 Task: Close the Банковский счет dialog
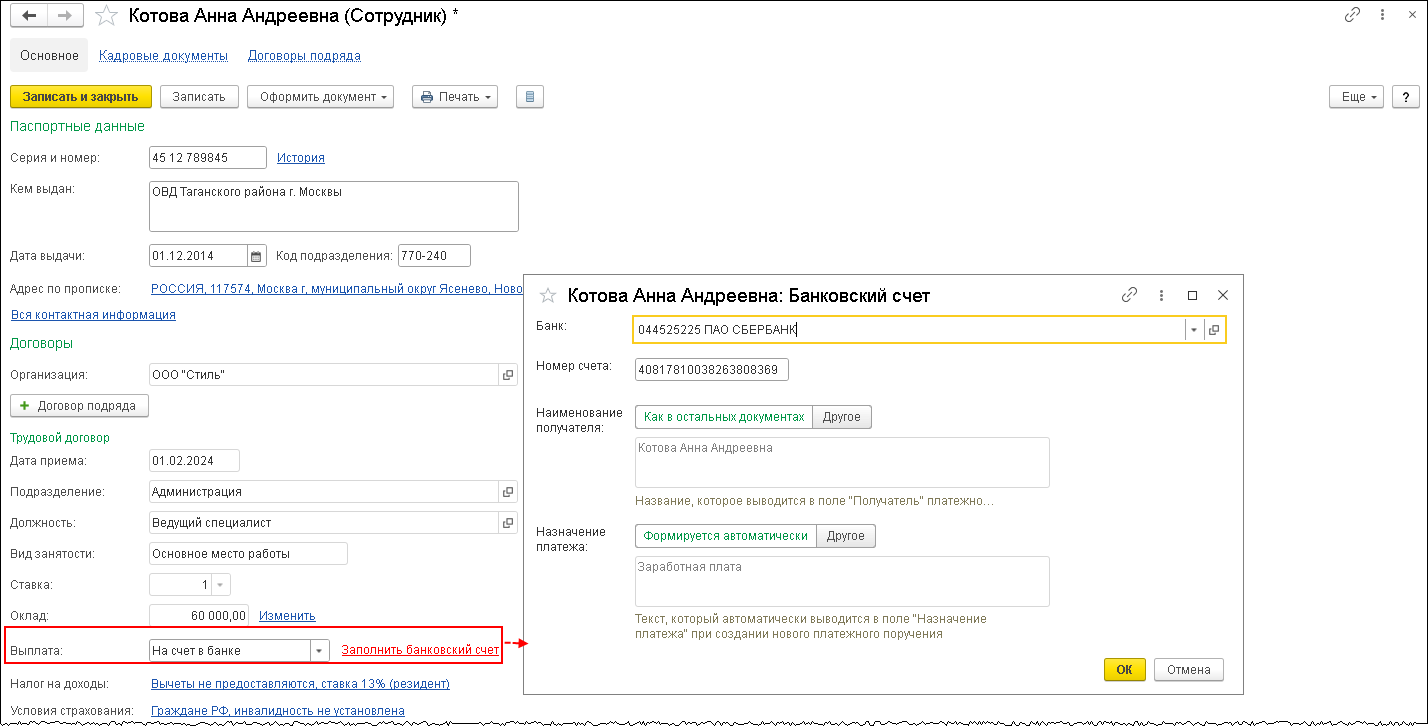(x=1222, y=295)
